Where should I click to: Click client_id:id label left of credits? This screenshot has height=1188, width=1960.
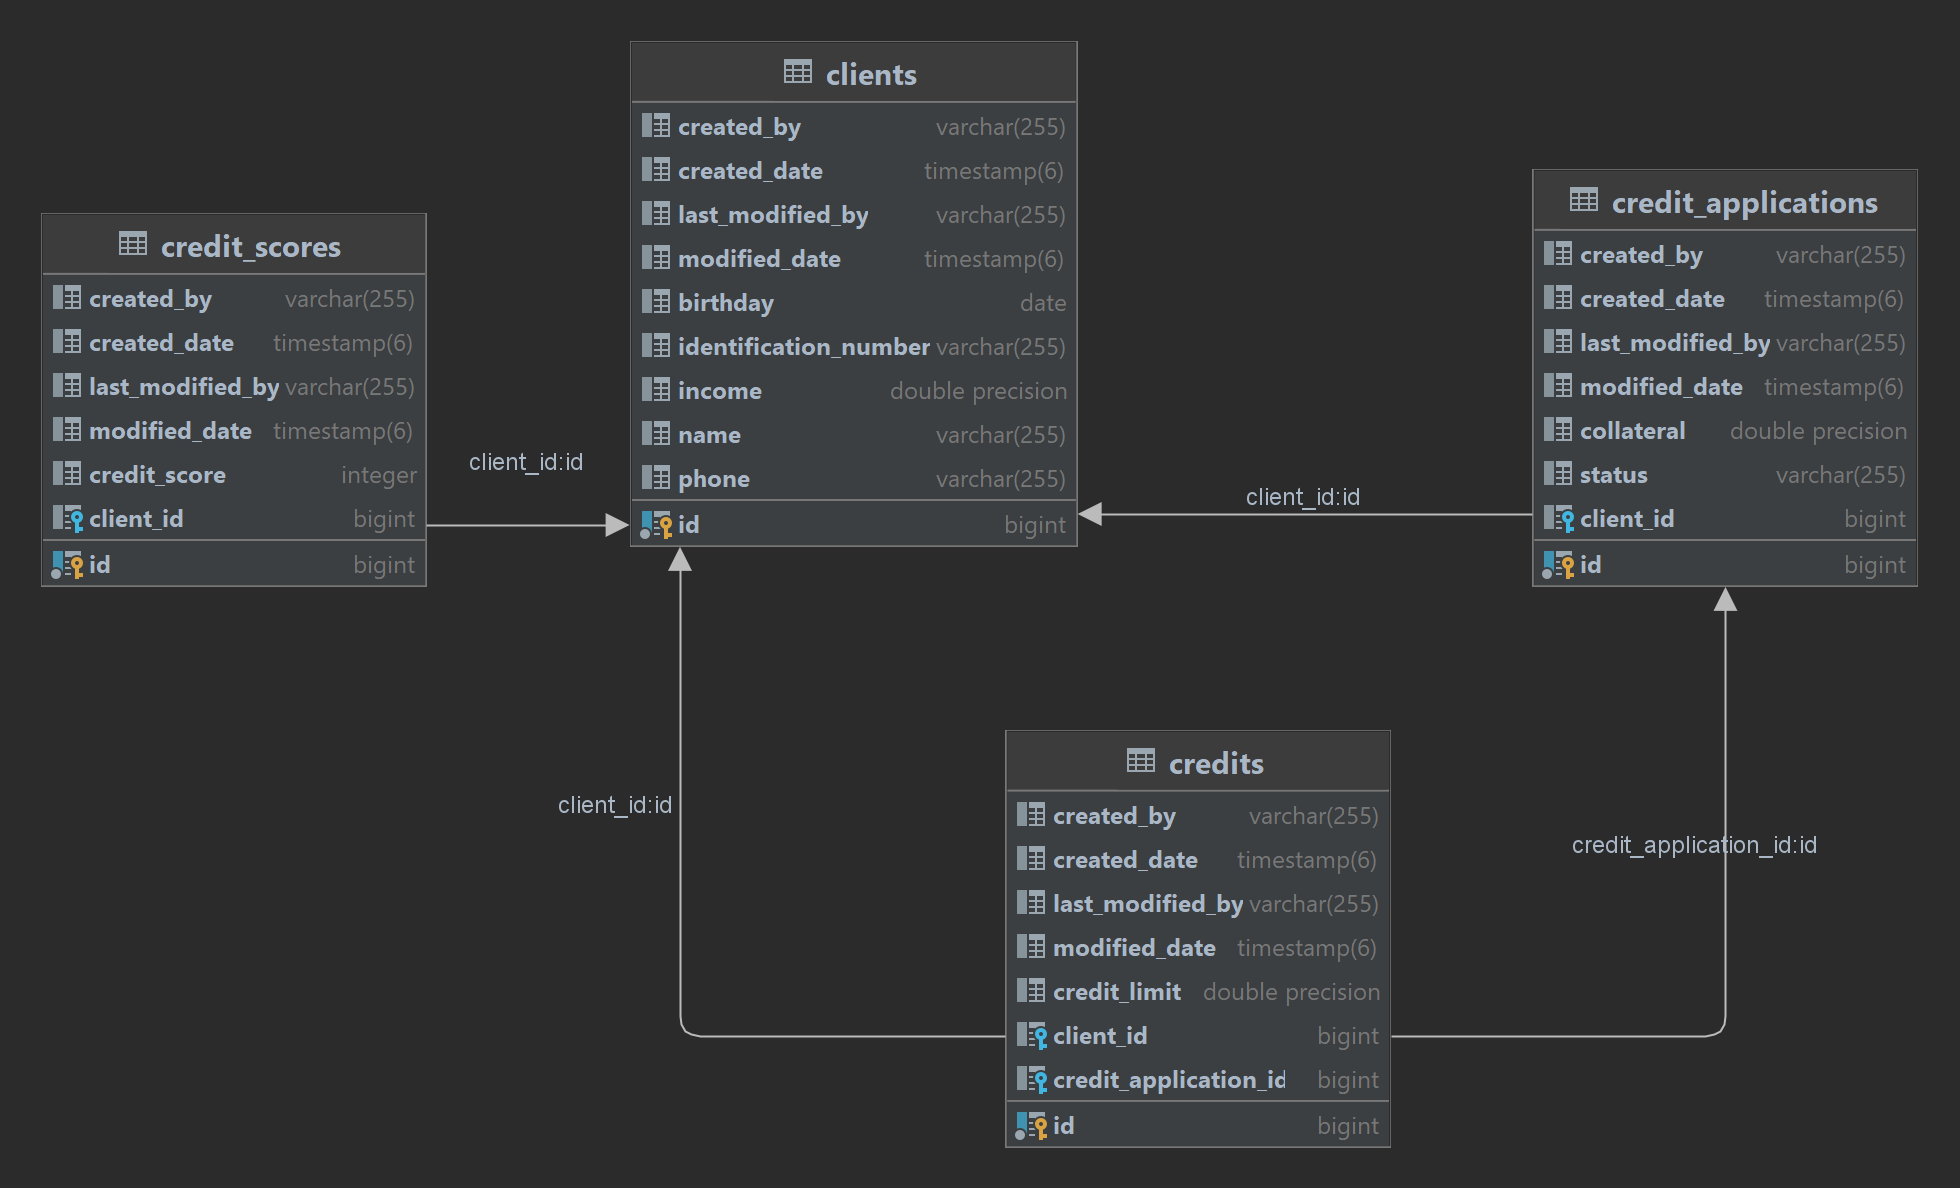[x=614, y=805]
